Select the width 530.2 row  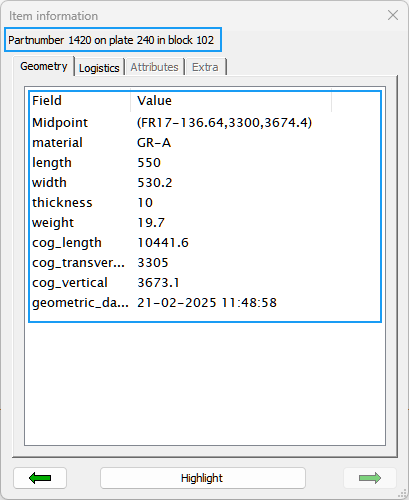(205, 183)
